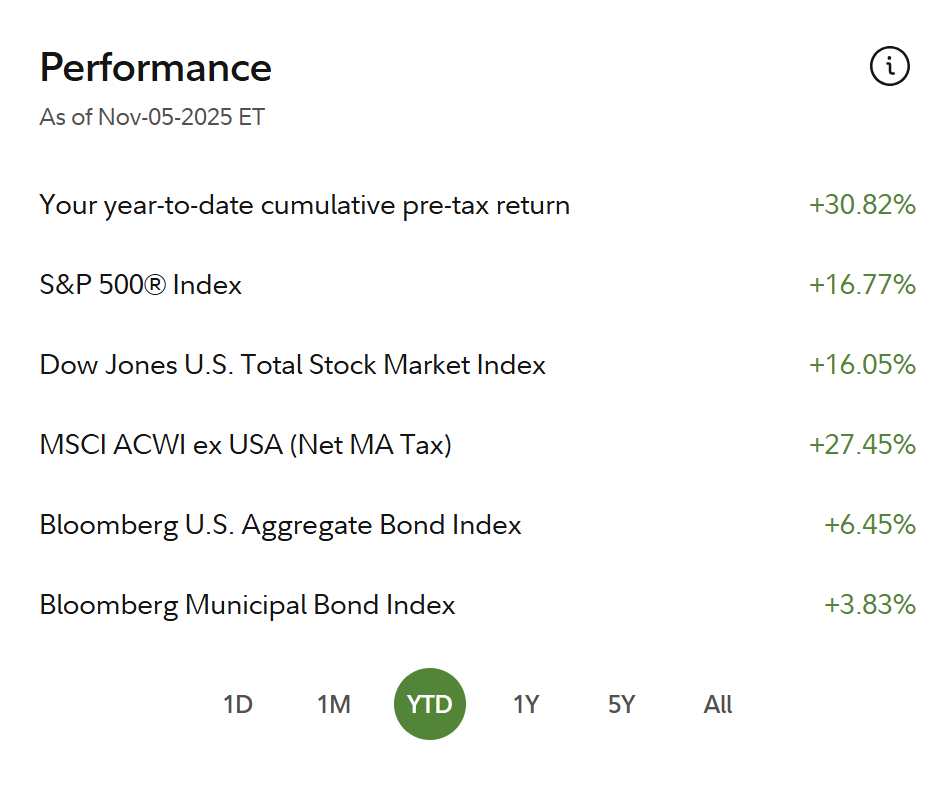Choose the 5Y time range
938x788 pixels.
point(621,704)
